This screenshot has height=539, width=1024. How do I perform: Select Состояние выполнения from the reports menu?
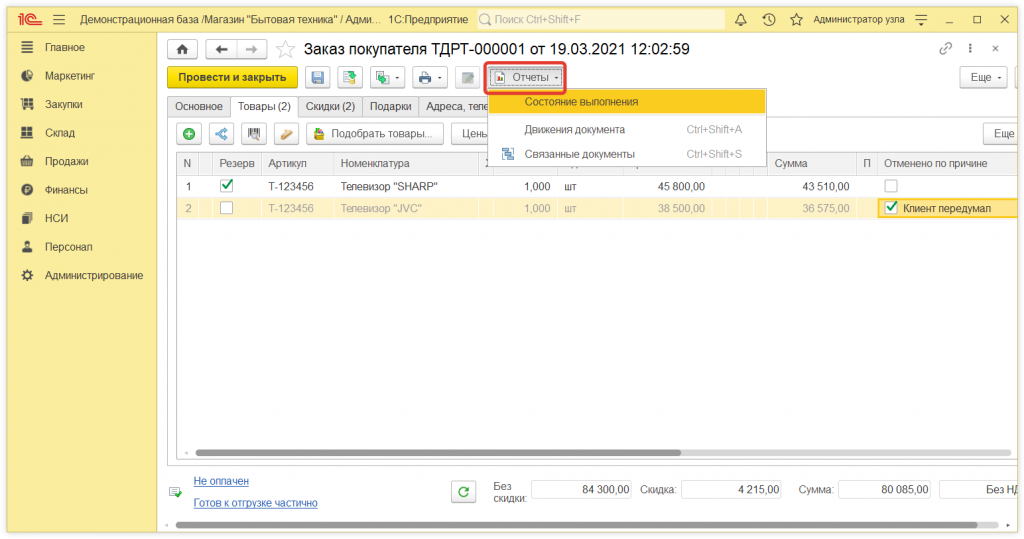[x=581, y=101]
